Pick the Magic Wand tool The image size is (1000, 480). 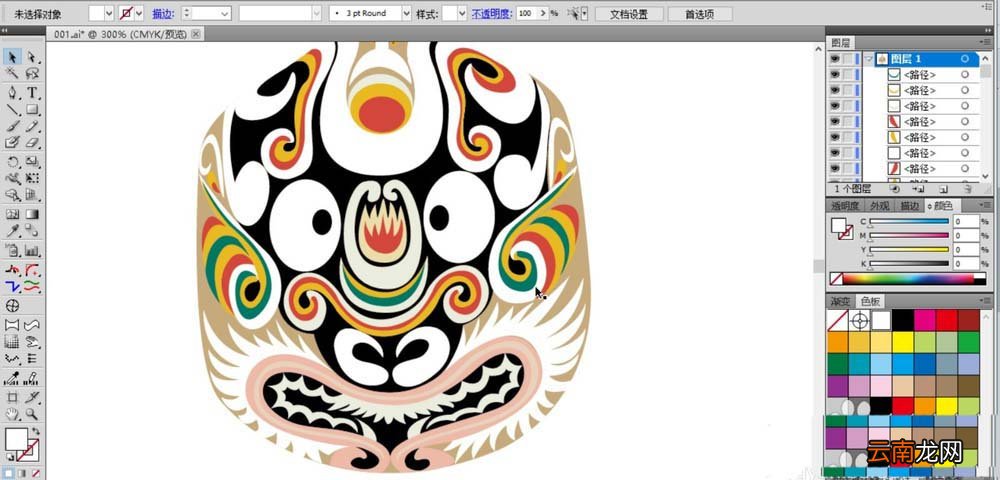[12, 74]
